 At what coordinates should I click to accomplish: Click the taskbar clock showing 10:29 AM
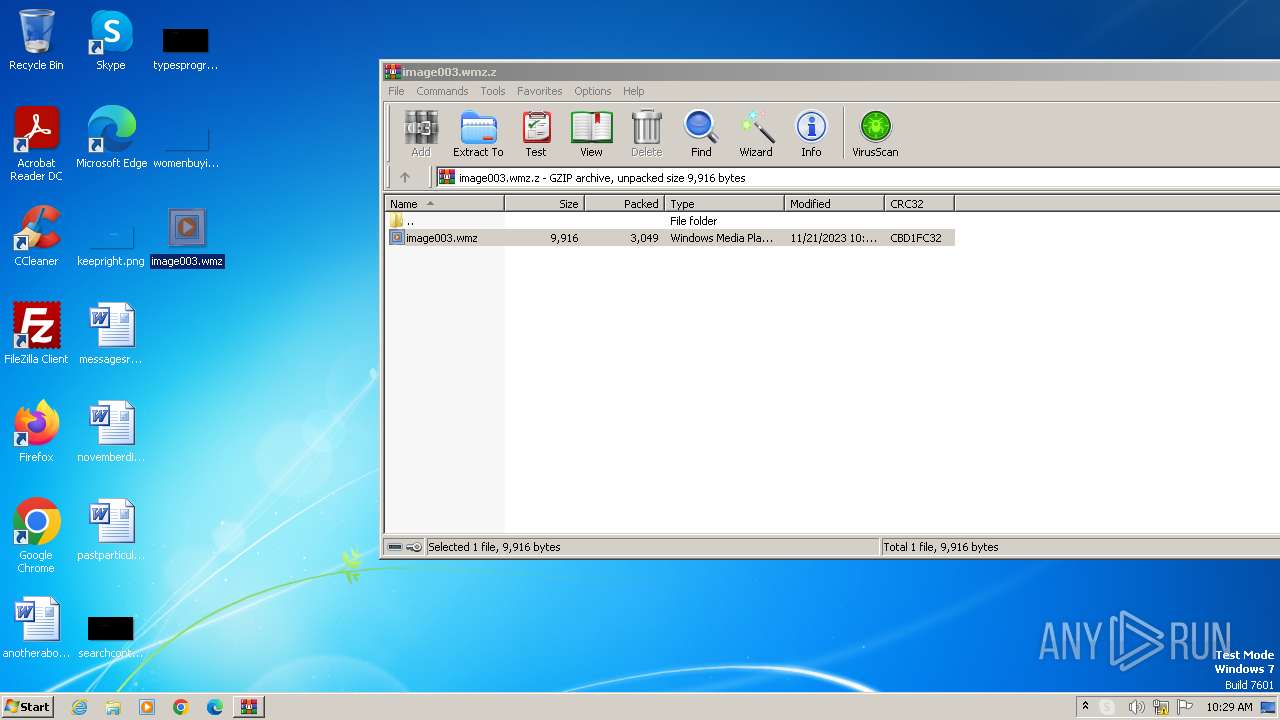[1229, 707]
